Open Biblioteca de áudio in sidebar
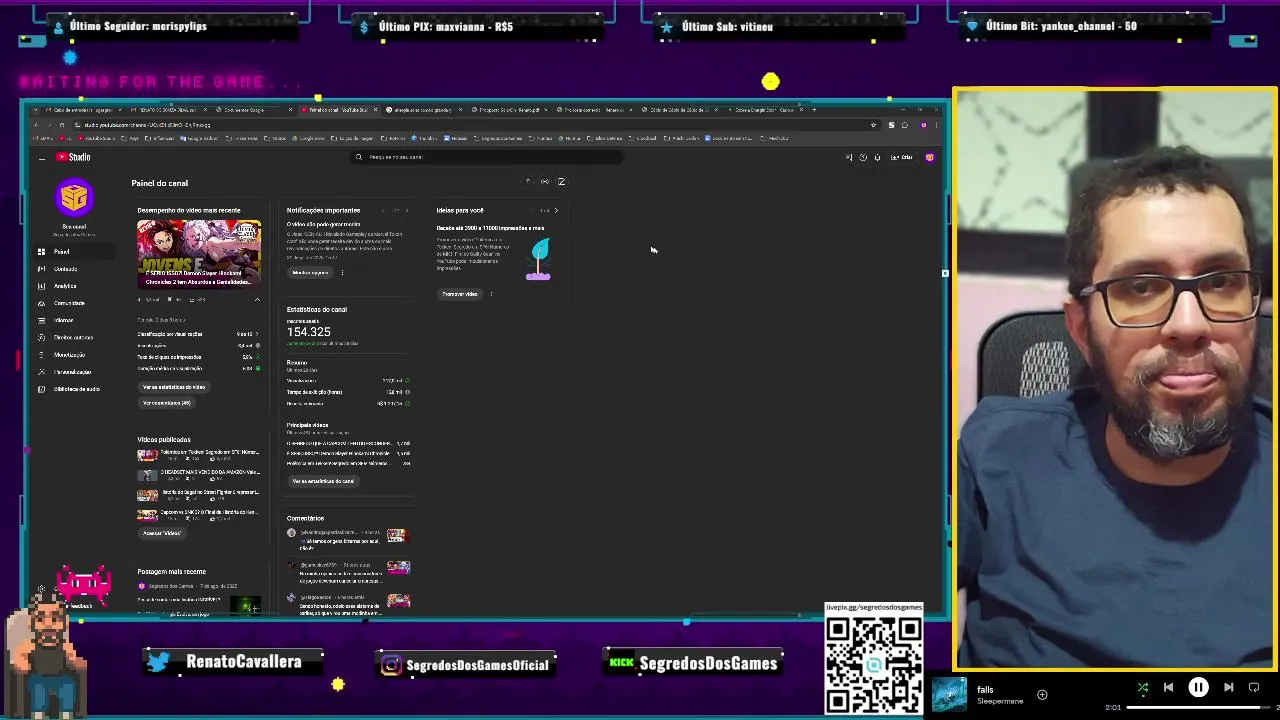Image resolution: width=1280 pixels, height=720 pixels. 76,389
